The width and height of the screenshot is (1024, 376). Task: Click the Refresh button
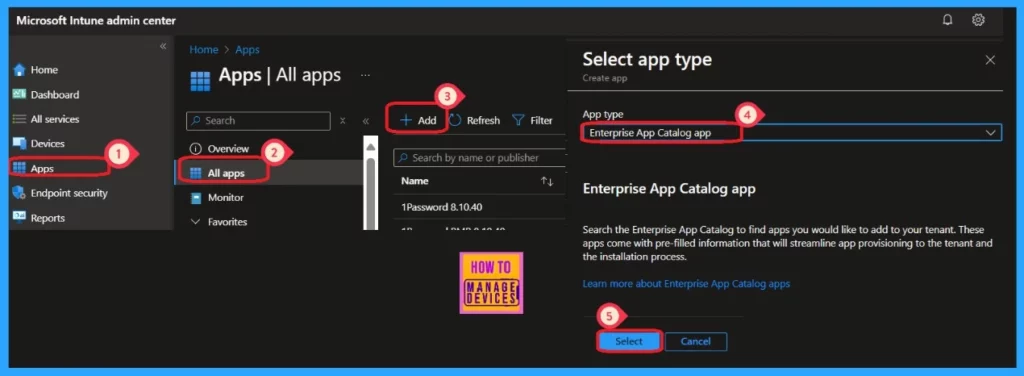coord(475,120)
